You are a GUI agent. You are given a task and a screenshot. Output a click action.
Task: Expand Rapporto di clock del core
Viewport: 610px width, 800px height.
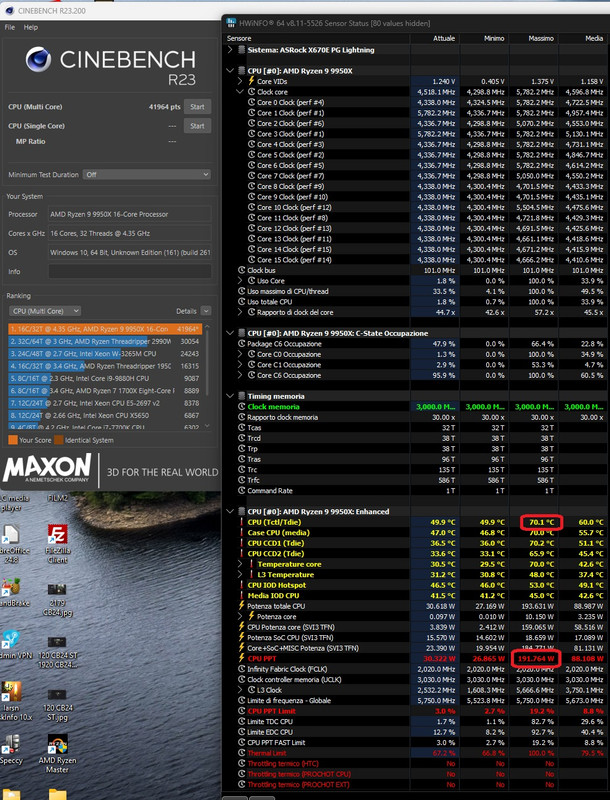240,312
